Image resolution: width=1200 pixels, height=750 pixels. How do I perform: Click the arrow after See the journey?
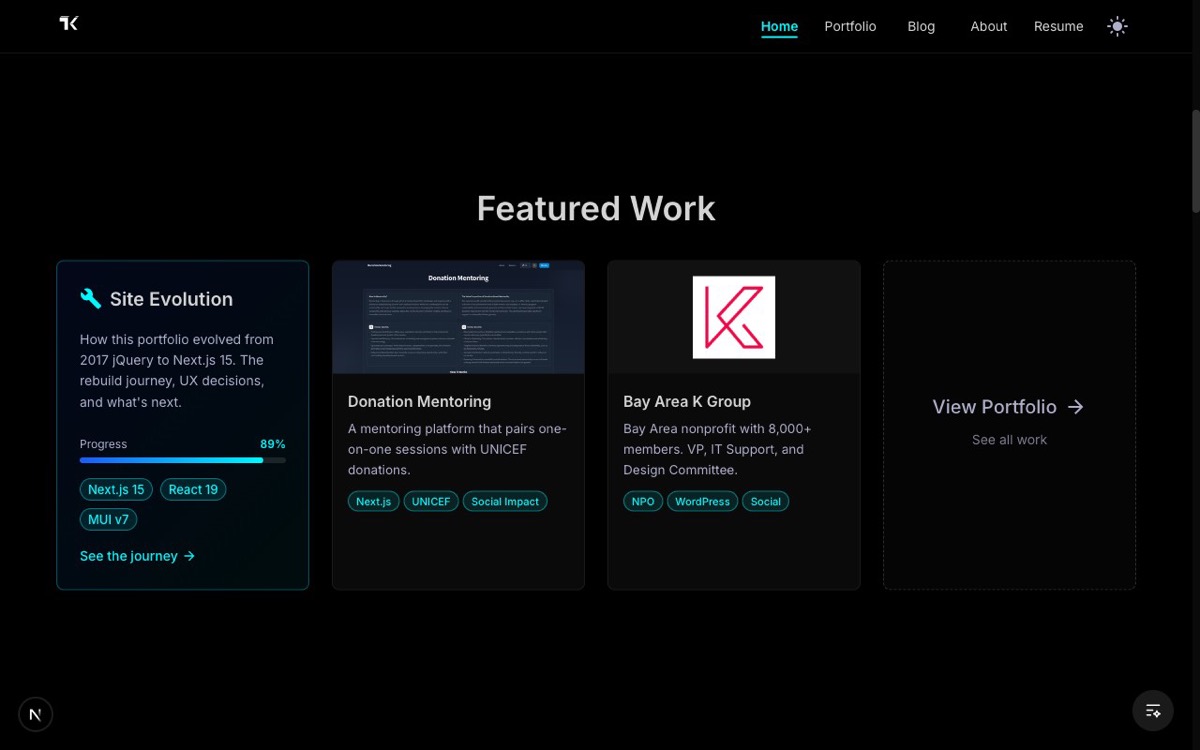189,556
